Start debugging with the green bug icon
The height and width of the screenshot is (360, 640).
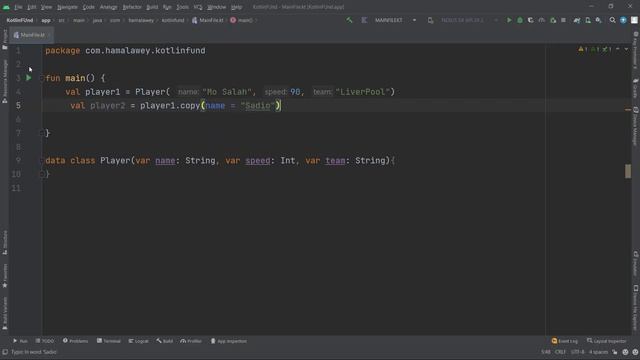click(520, 20)
